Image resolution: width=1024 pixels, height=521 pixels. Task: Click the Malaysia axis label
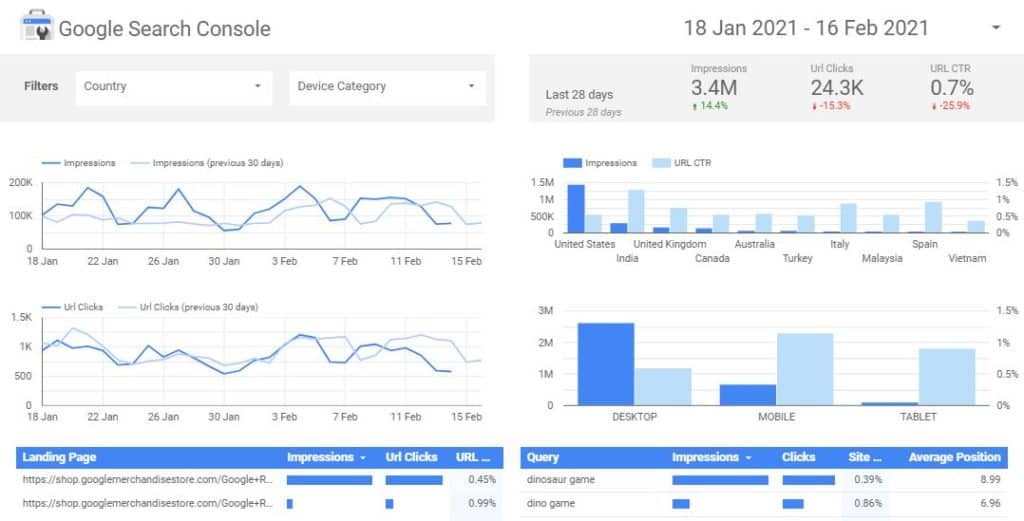(882, 259)
